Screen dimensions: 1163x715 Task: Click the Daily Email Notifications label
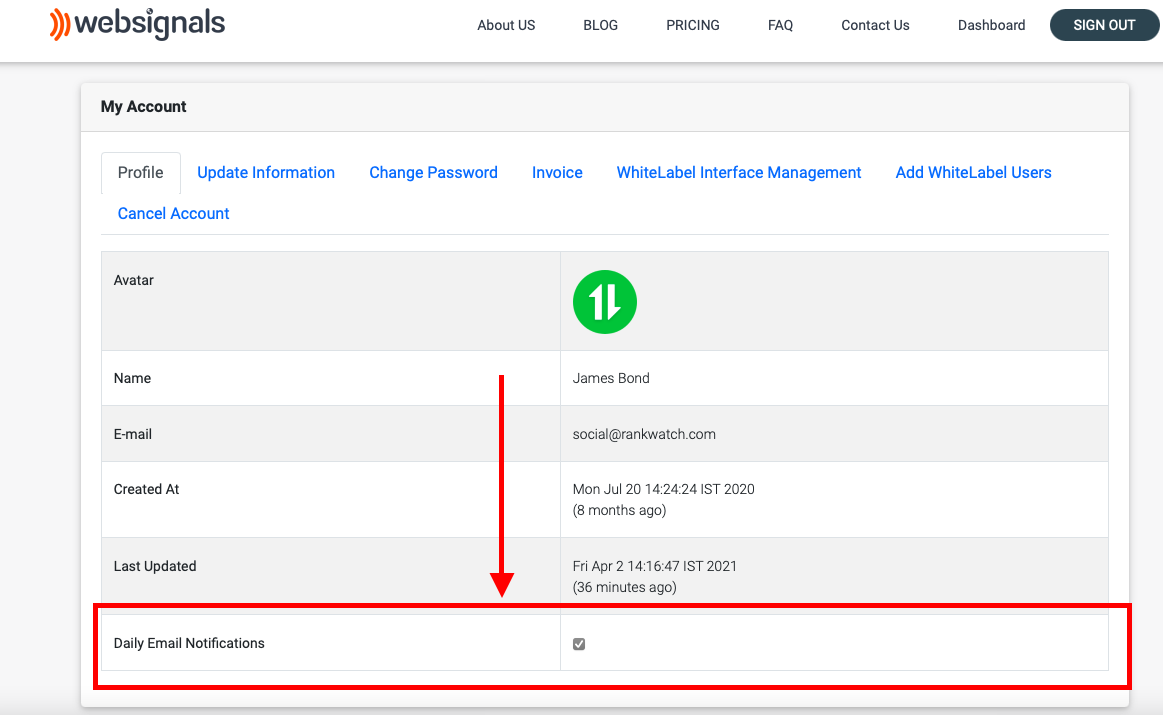pos(189,643)
